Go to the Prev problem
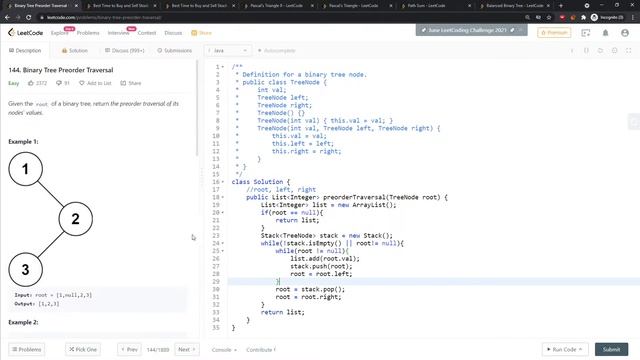640x360 pixels. click(x=129, y=349)
